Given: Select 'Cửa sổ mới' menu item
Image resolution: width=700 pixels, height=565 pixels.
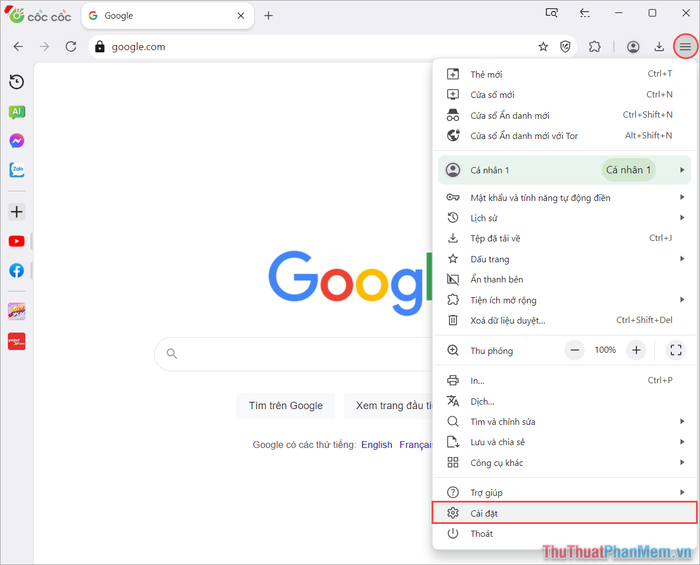Looking at the screenshot, I should click(x=564, y=95).
